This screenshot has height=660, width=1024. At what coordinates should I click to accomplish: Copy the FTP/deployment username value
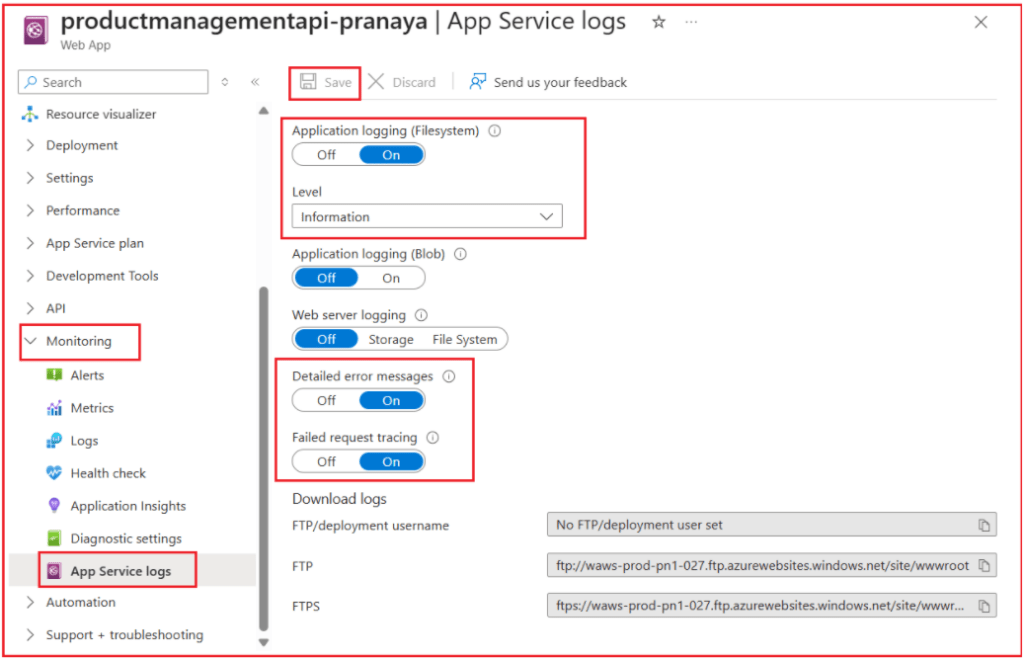(x=984, y=525)
